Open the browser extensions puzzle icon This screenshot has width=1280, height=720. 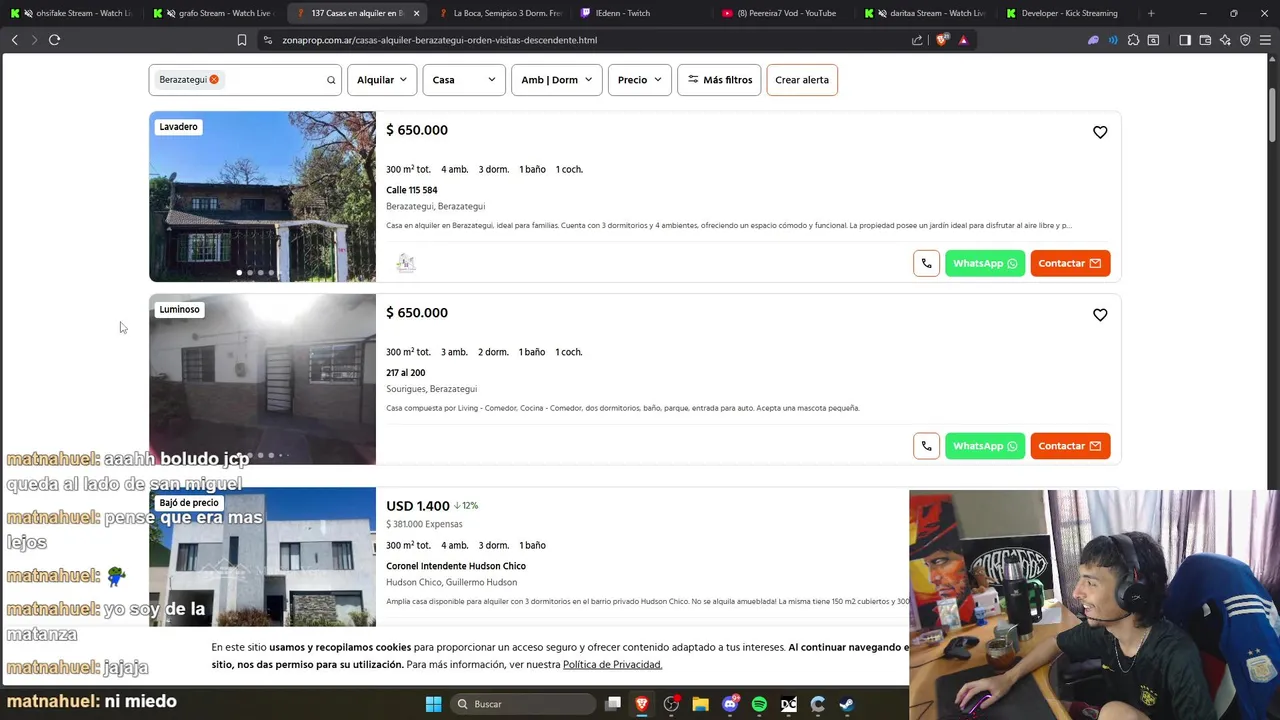pyautogui.click(x=1133, y=40)
